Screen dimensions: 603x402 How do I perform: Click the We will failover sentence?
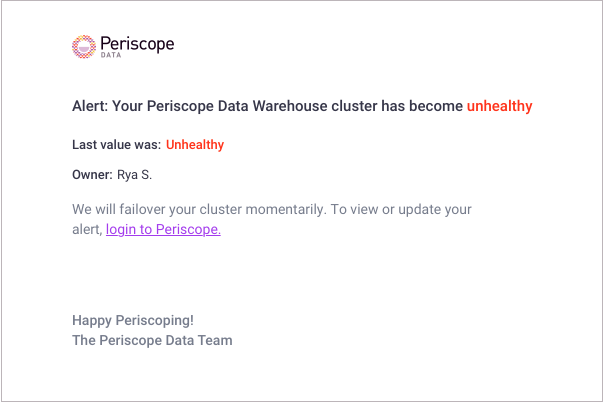pos(199,210)
